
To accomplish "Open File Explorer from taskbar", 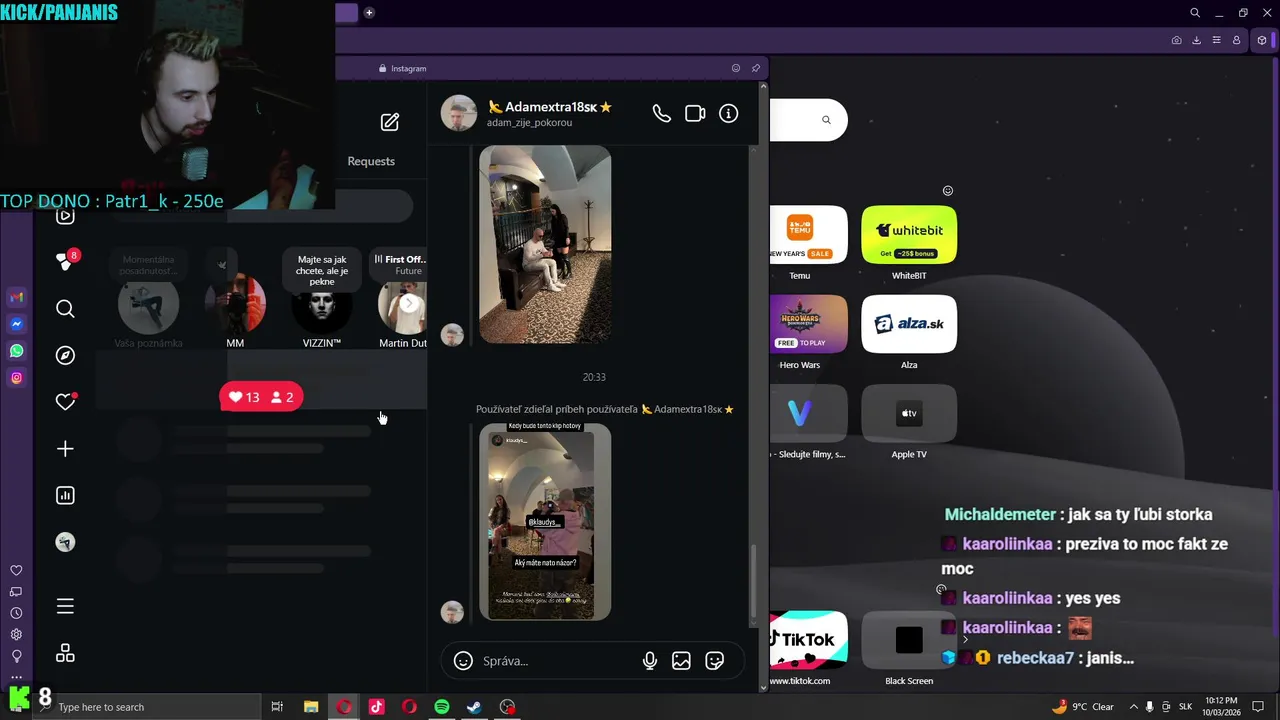I will click(x=311, y=707).
